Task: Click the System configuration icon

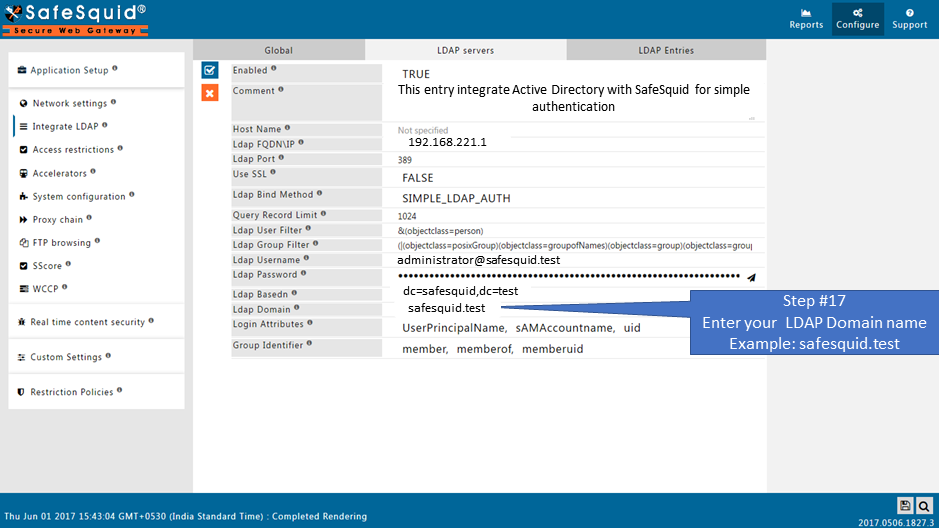Action: point(23,196)
